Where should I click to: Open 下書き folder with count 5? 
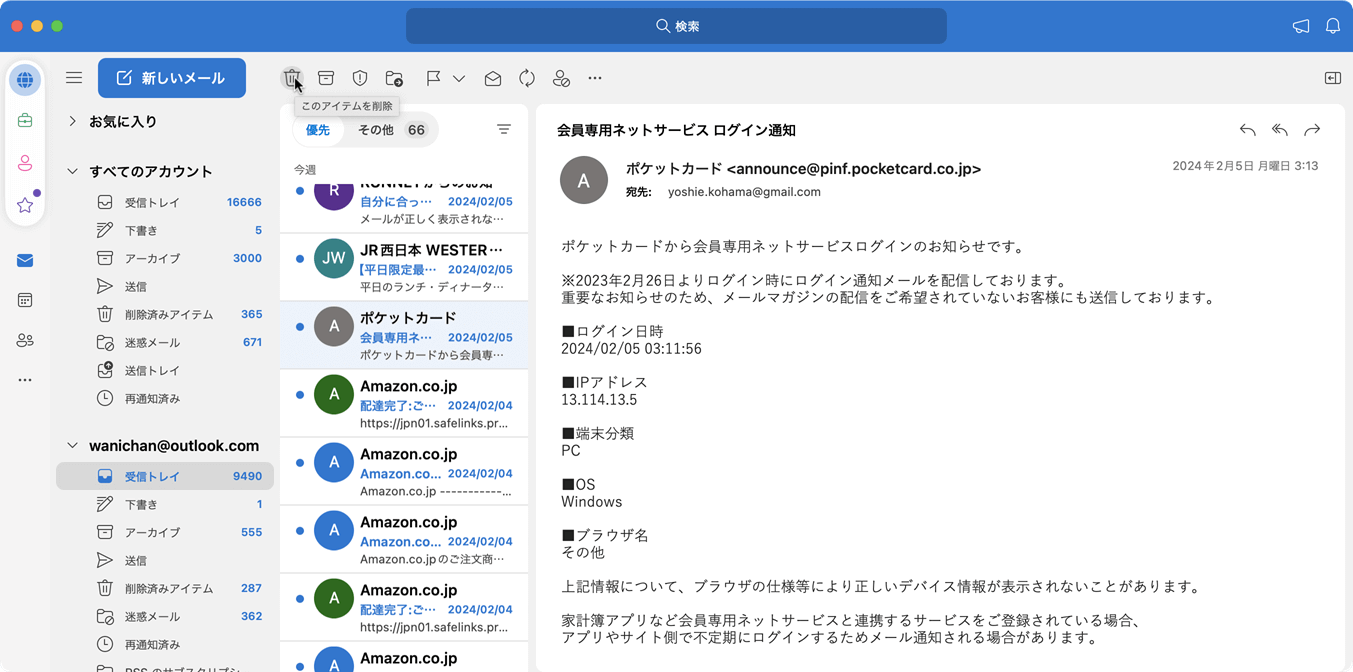[x=165, y=230]
